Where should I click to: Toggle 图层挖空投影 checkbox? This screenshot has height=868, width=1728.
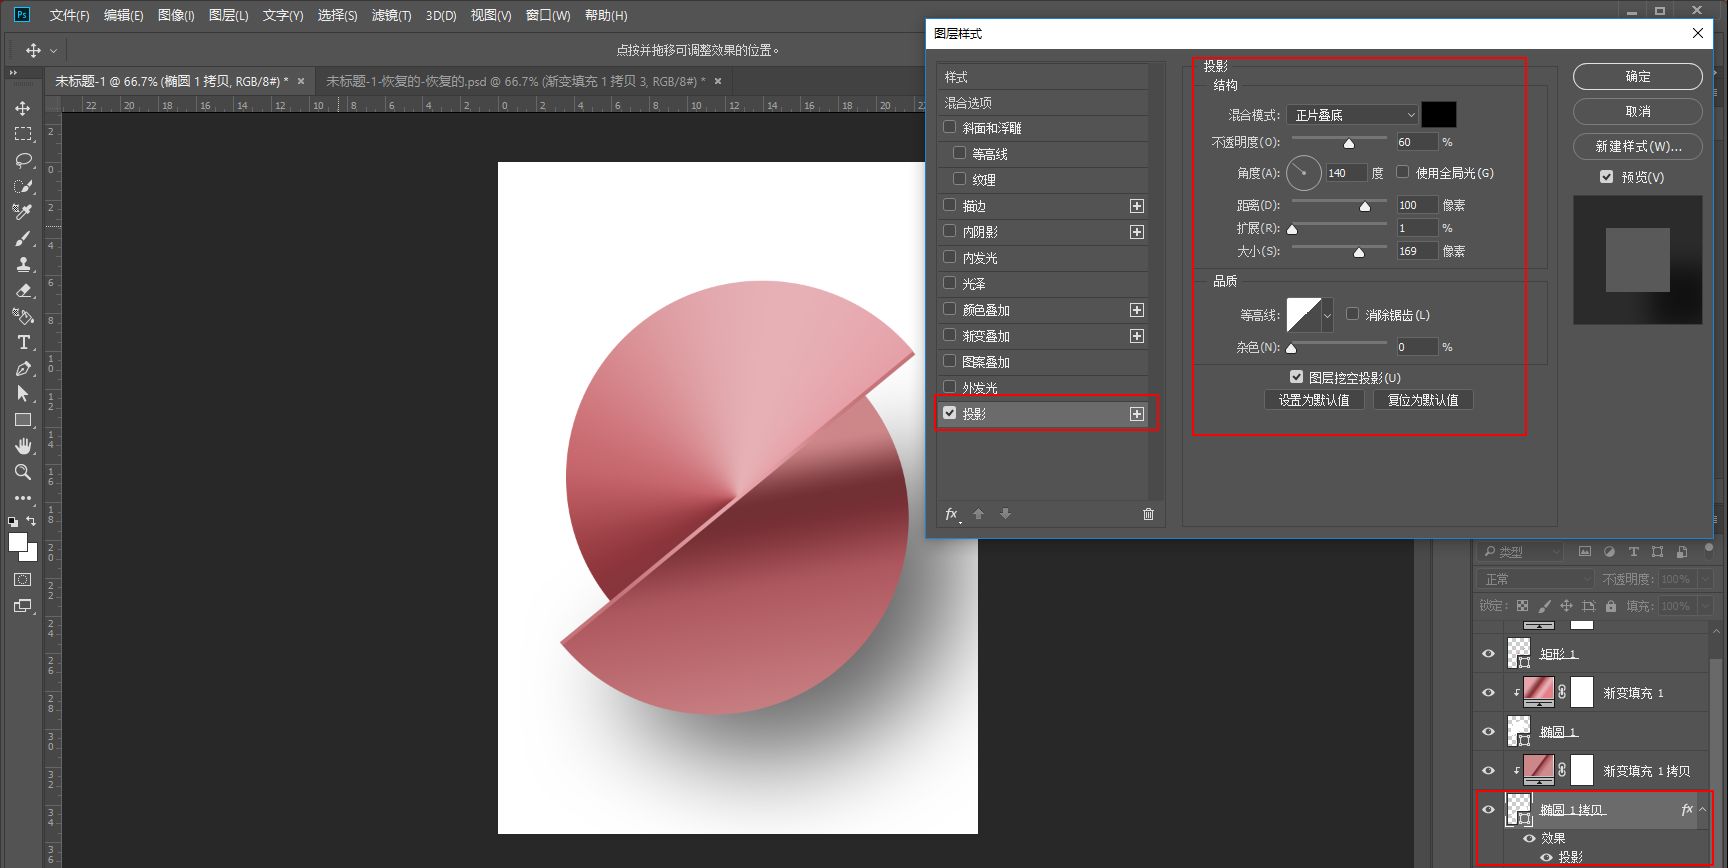[1297, 377]
